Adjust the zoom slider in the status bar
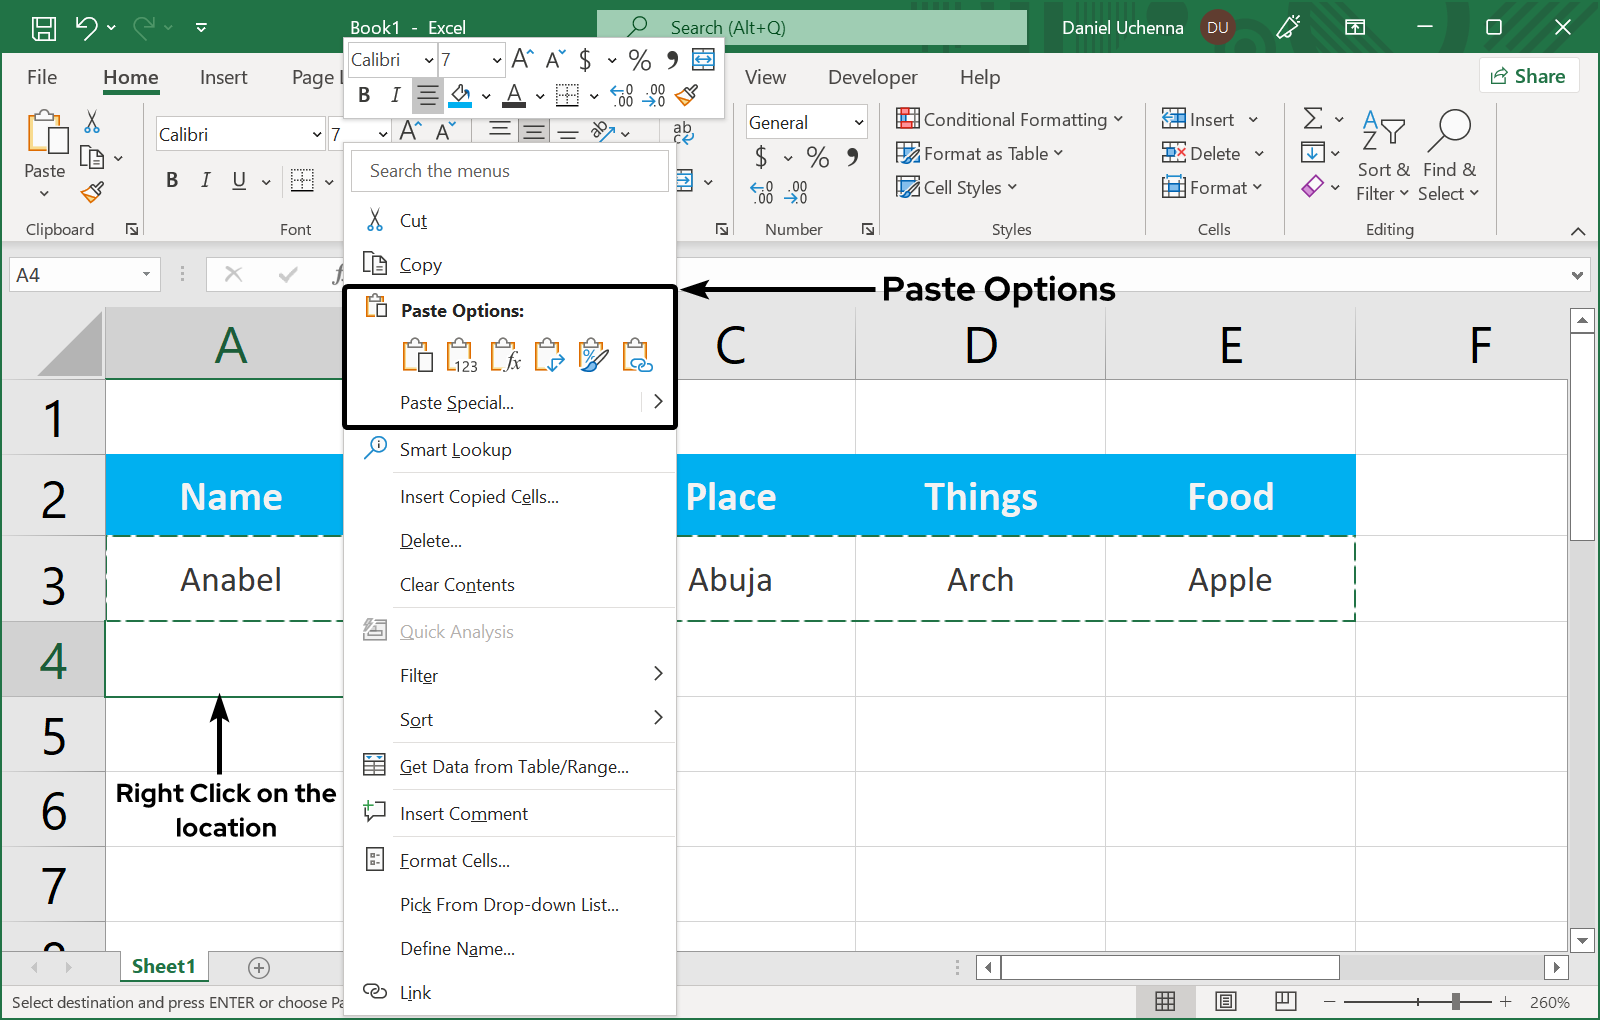Screen dimensions: 1600x1020 point(1455,1001)
